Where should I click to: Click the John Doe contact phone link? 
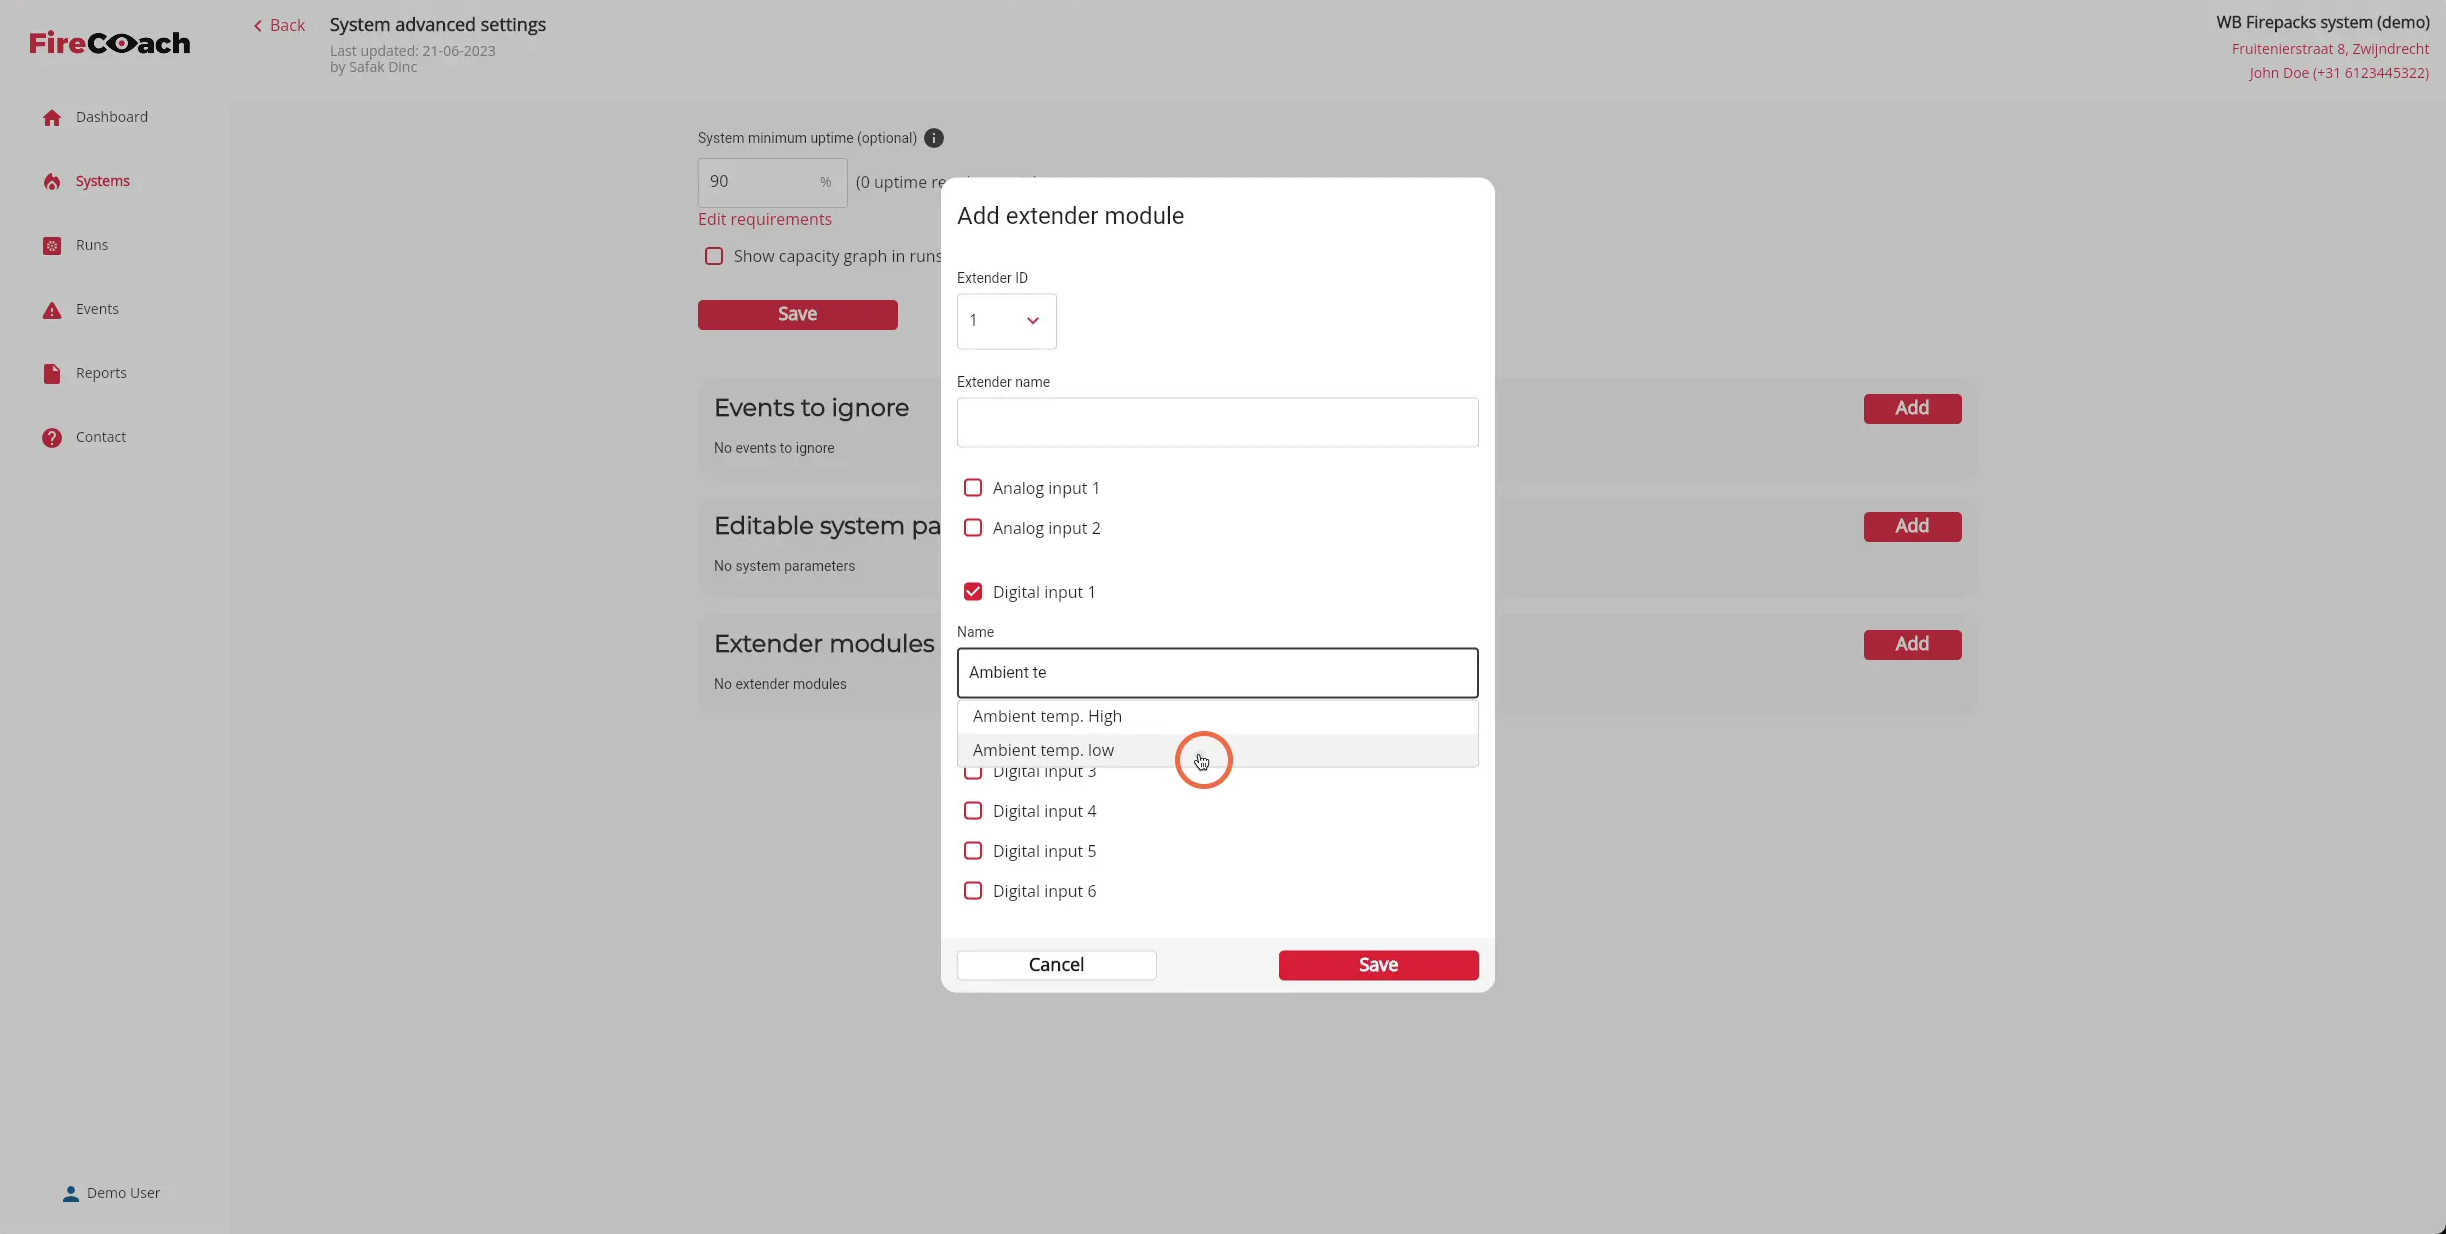coord(2338,73)
